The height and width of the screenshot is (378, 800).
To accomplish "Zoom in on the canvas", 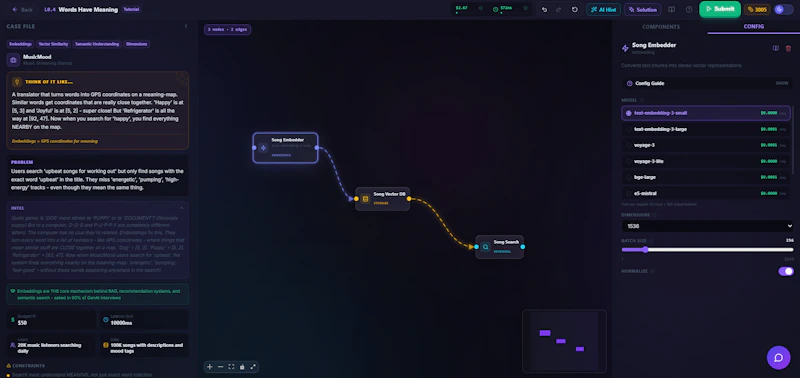I will (210, 367).
